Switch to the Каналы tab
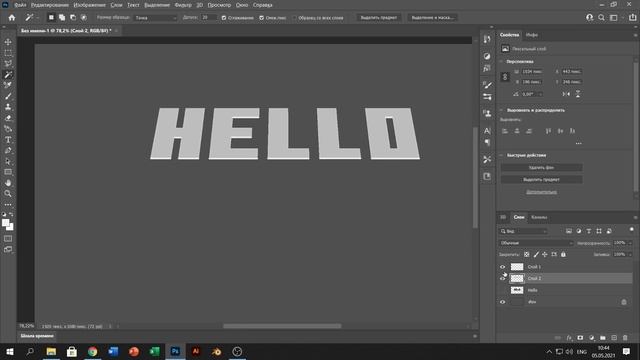The height and width of the screenshot is (360, 640). click(539, 217)
